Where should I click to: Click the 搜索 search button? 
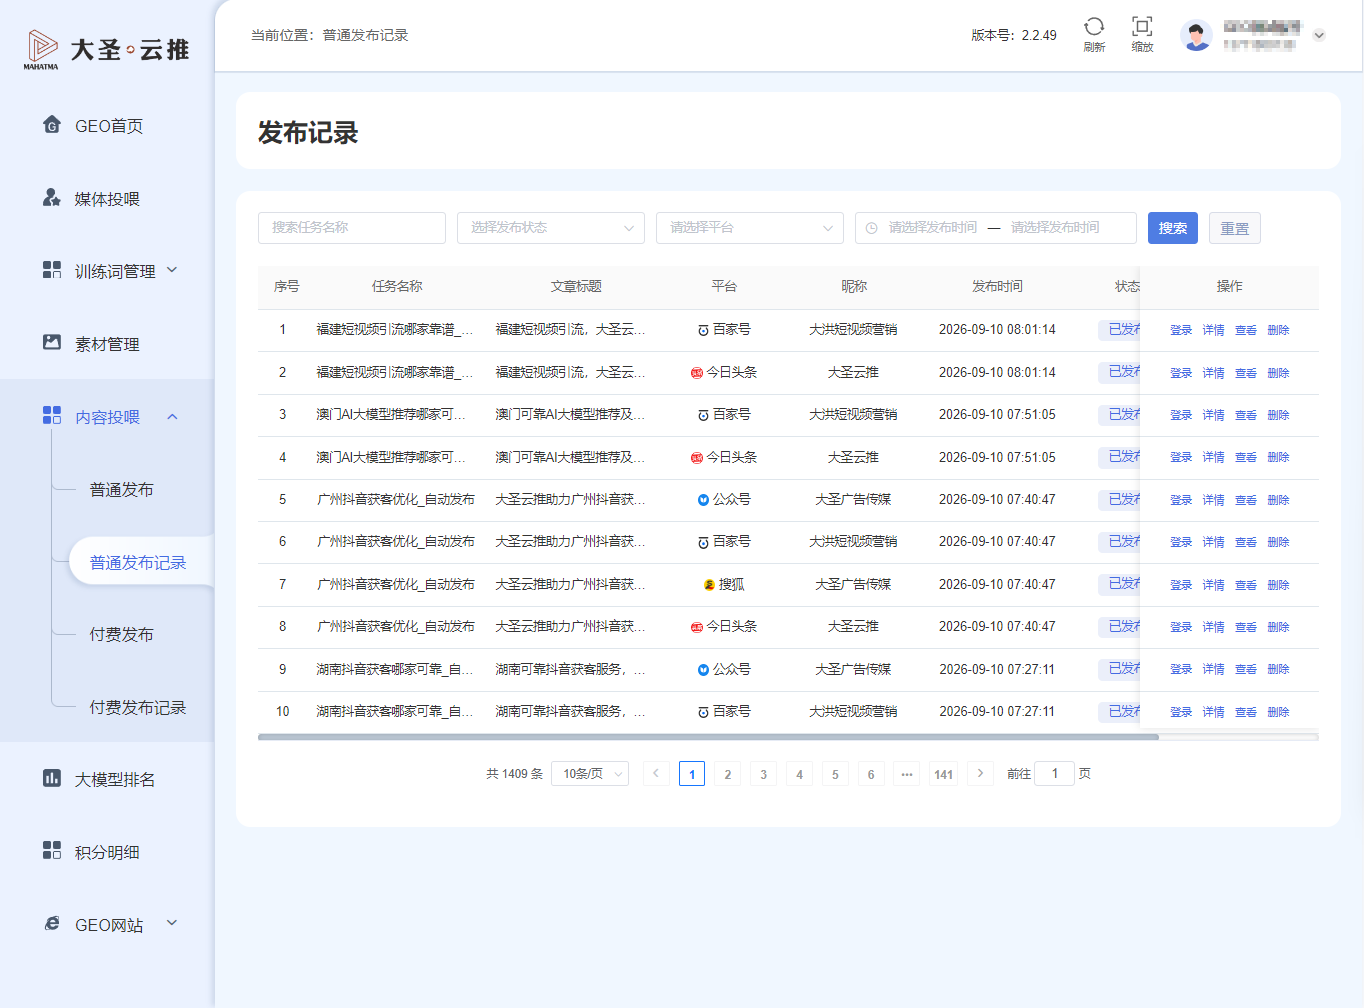1173,228
